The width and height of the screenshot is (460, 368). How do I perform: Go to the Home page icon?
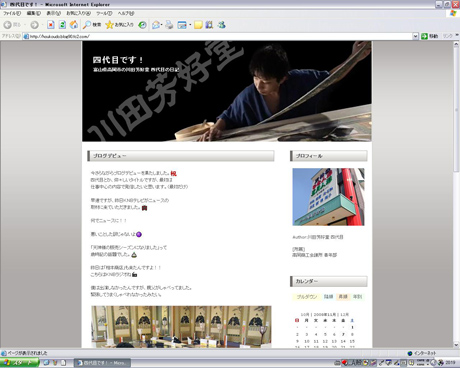[74, 25]
